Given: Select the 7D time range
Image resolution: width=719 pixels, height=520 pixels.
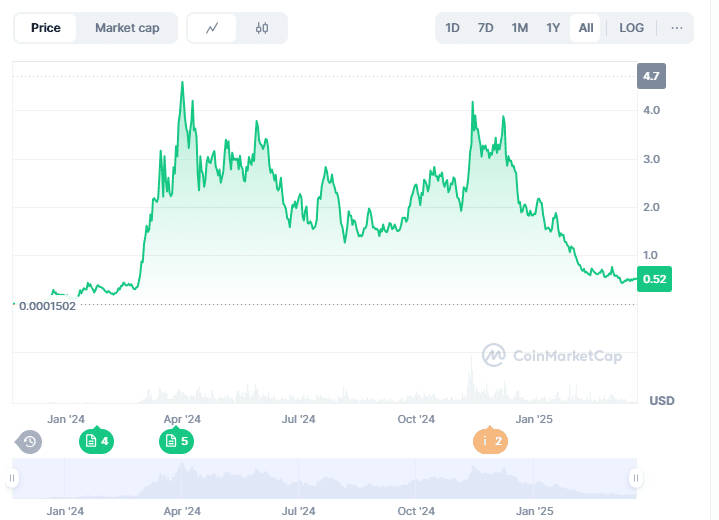Looking at the screenshot, I should (x=485, y=28).
